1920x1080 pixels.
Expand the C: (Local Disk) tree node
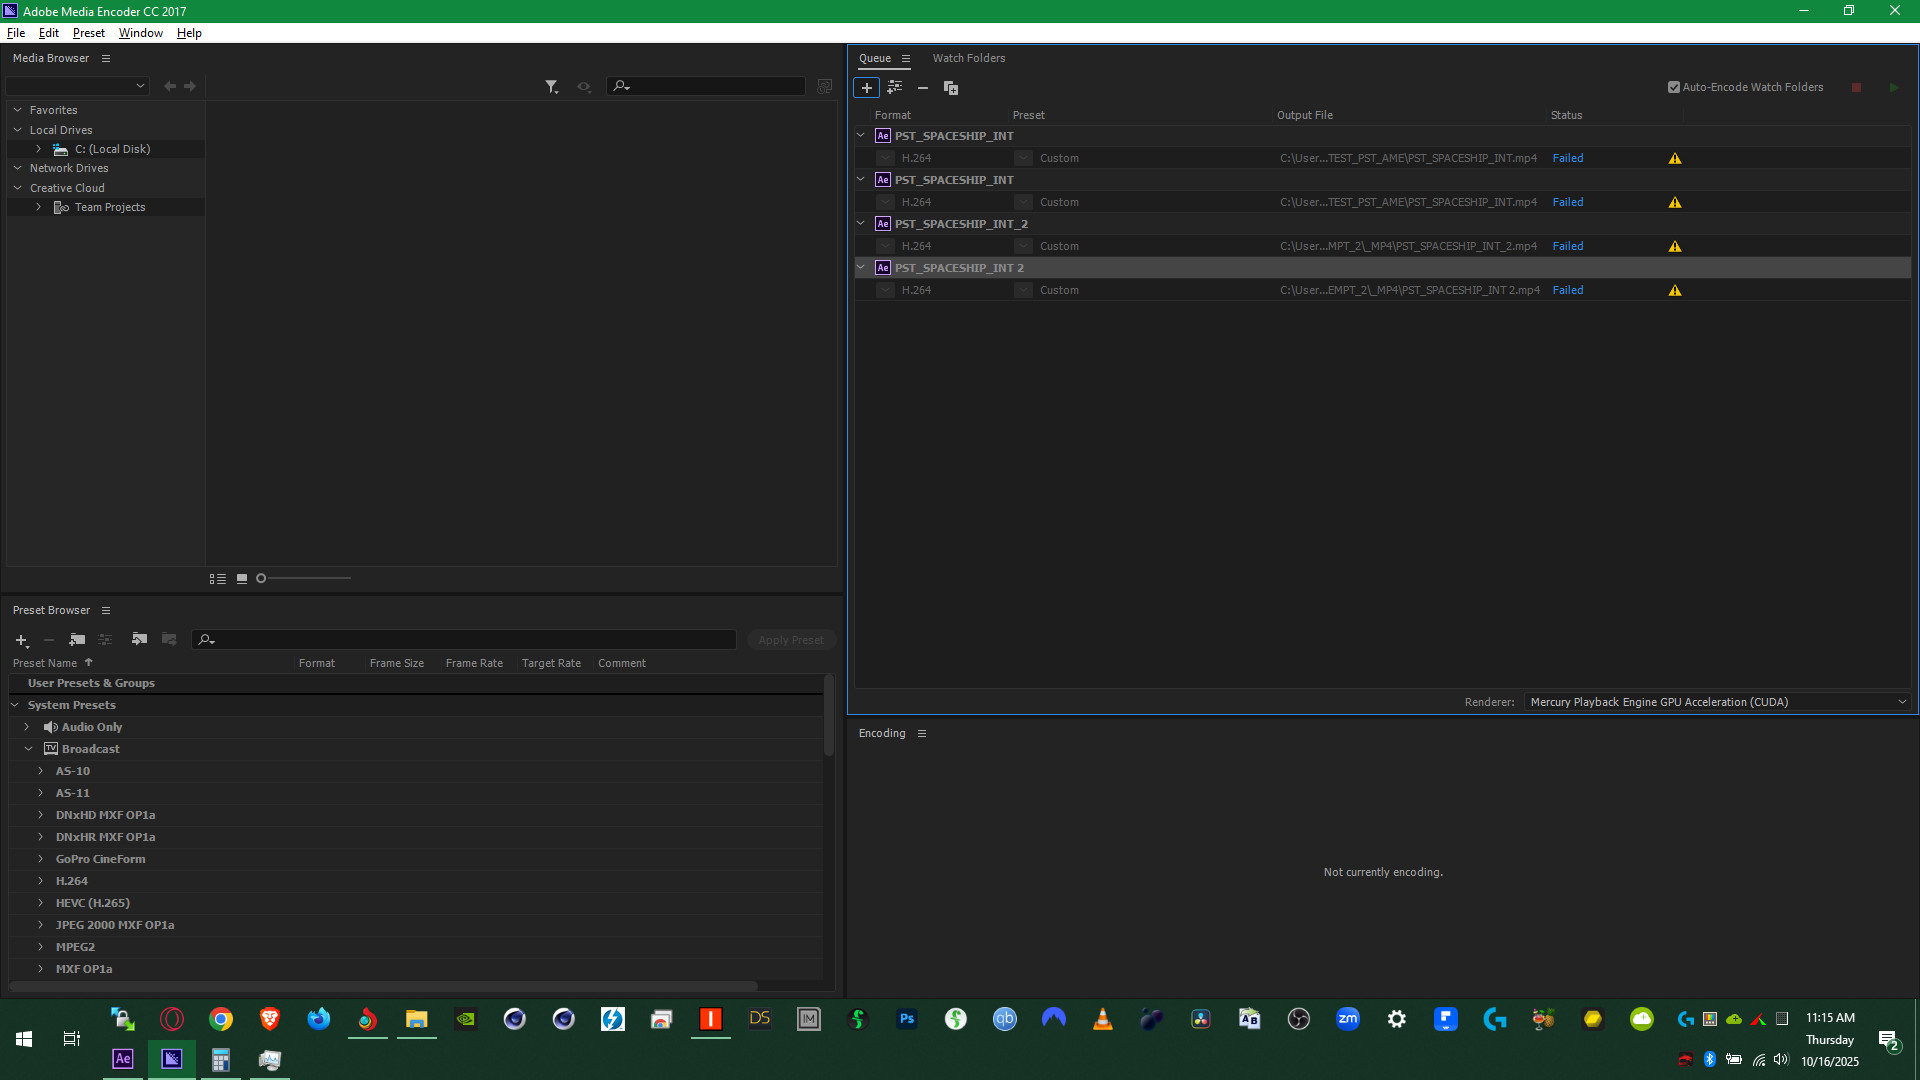(39, 149)
